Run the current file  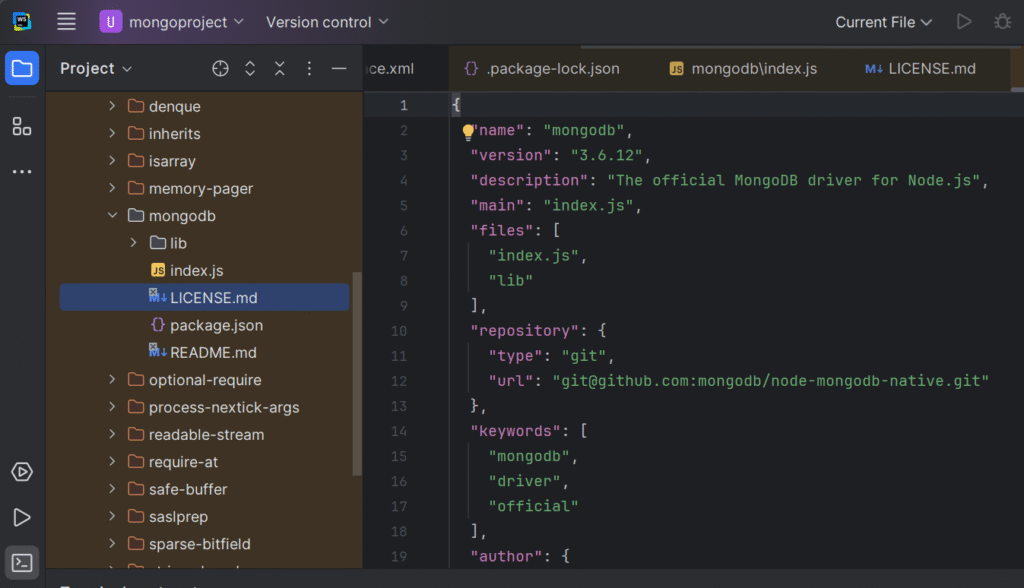964,22
